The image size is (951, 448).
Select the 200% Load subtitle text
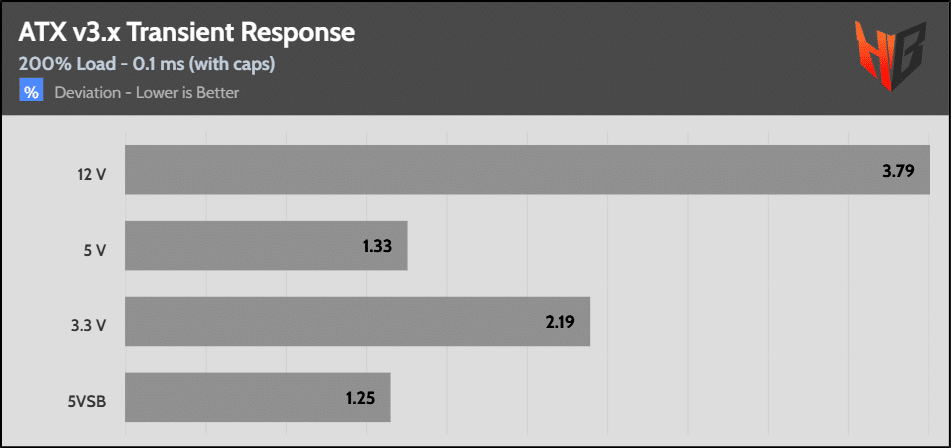[x=147, y=64]
